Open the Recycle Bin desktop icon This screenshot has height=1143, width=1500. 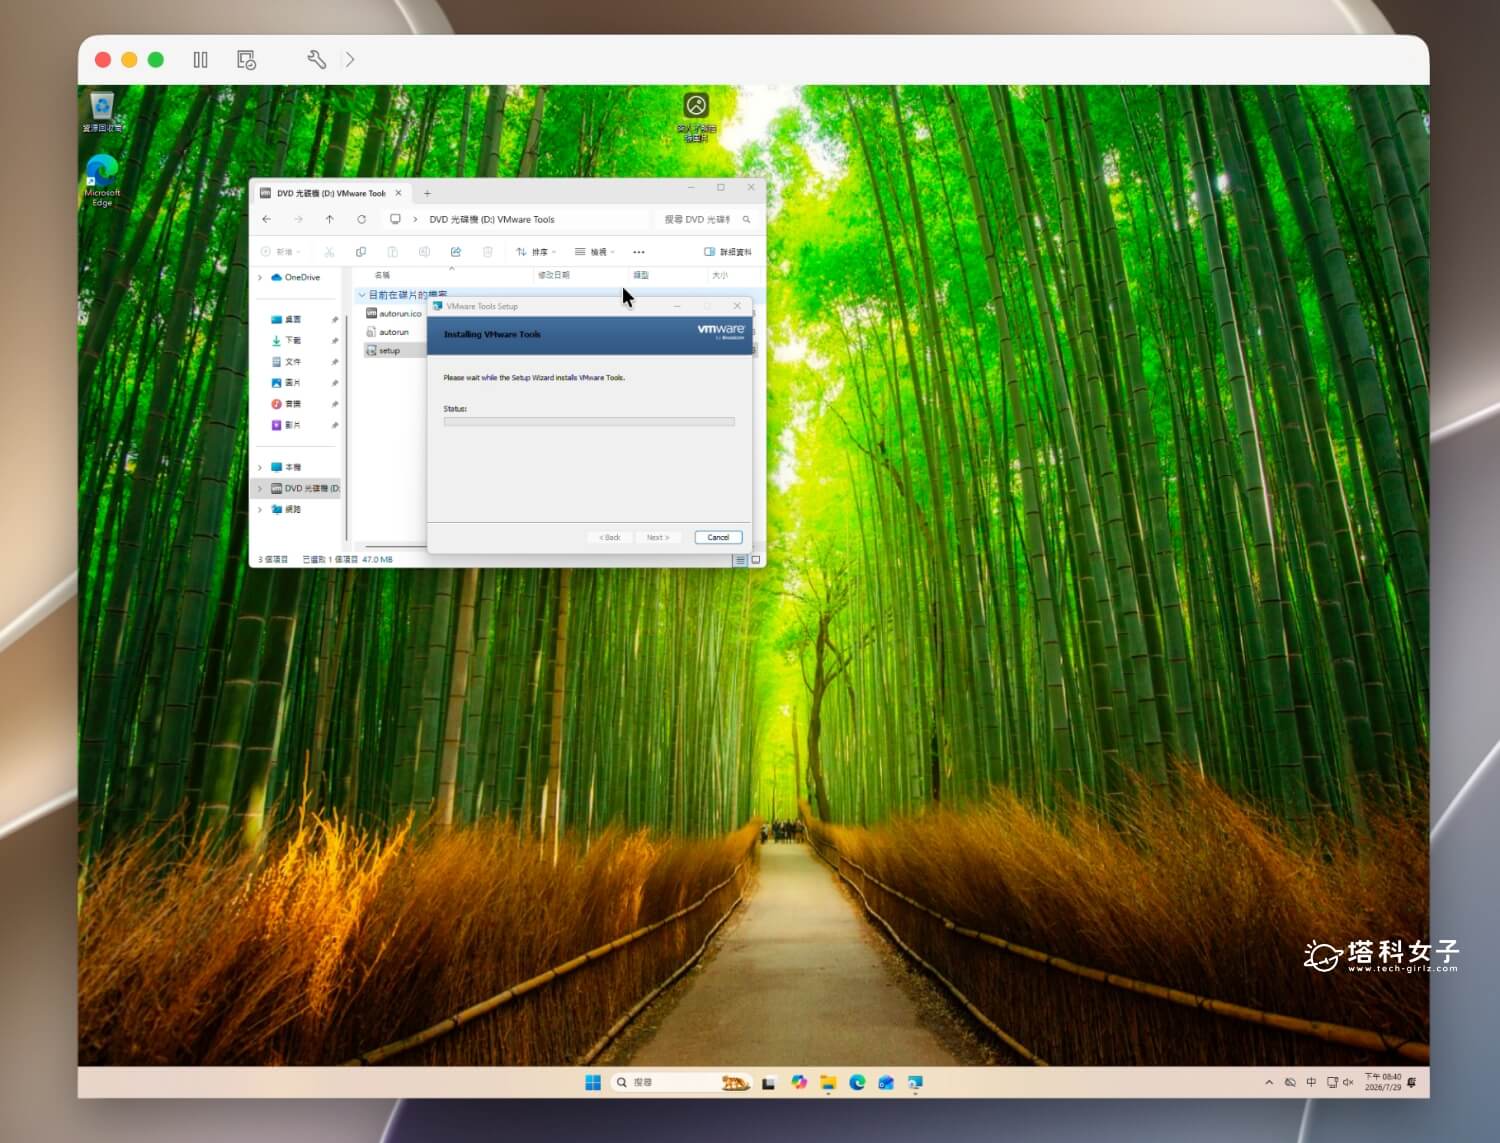click(x=102, y=112)
